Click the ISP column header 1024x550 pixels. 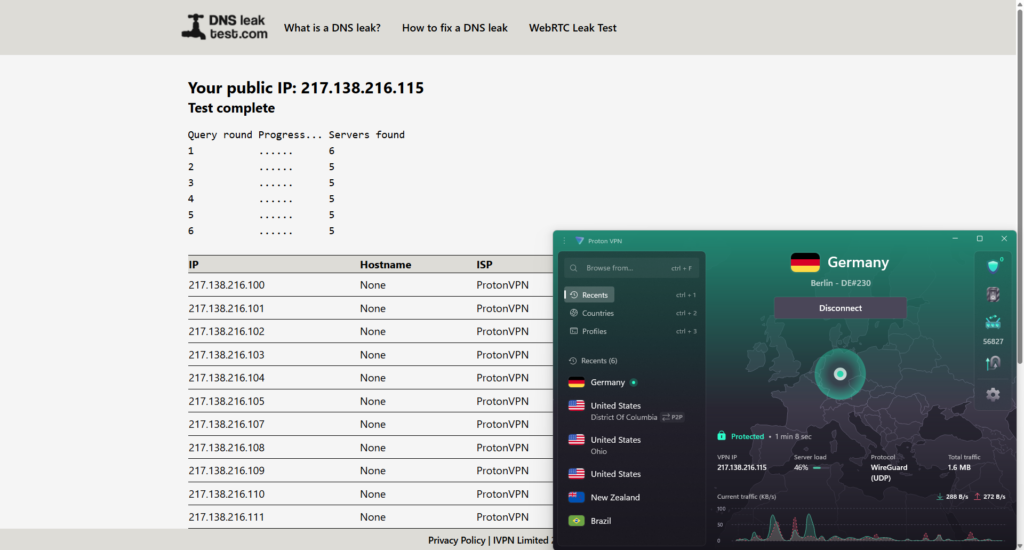(x=485, y=265)
